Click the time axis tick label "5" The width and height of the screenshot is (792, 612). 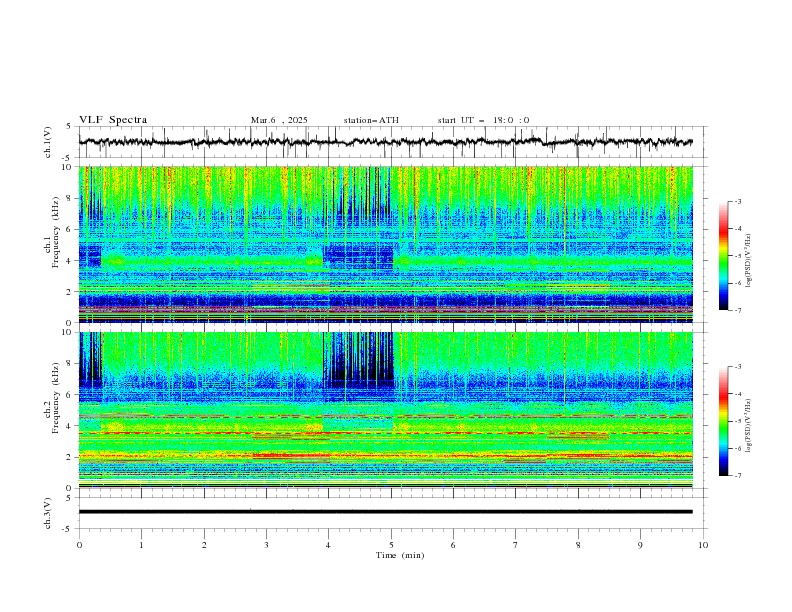(391, 545)
